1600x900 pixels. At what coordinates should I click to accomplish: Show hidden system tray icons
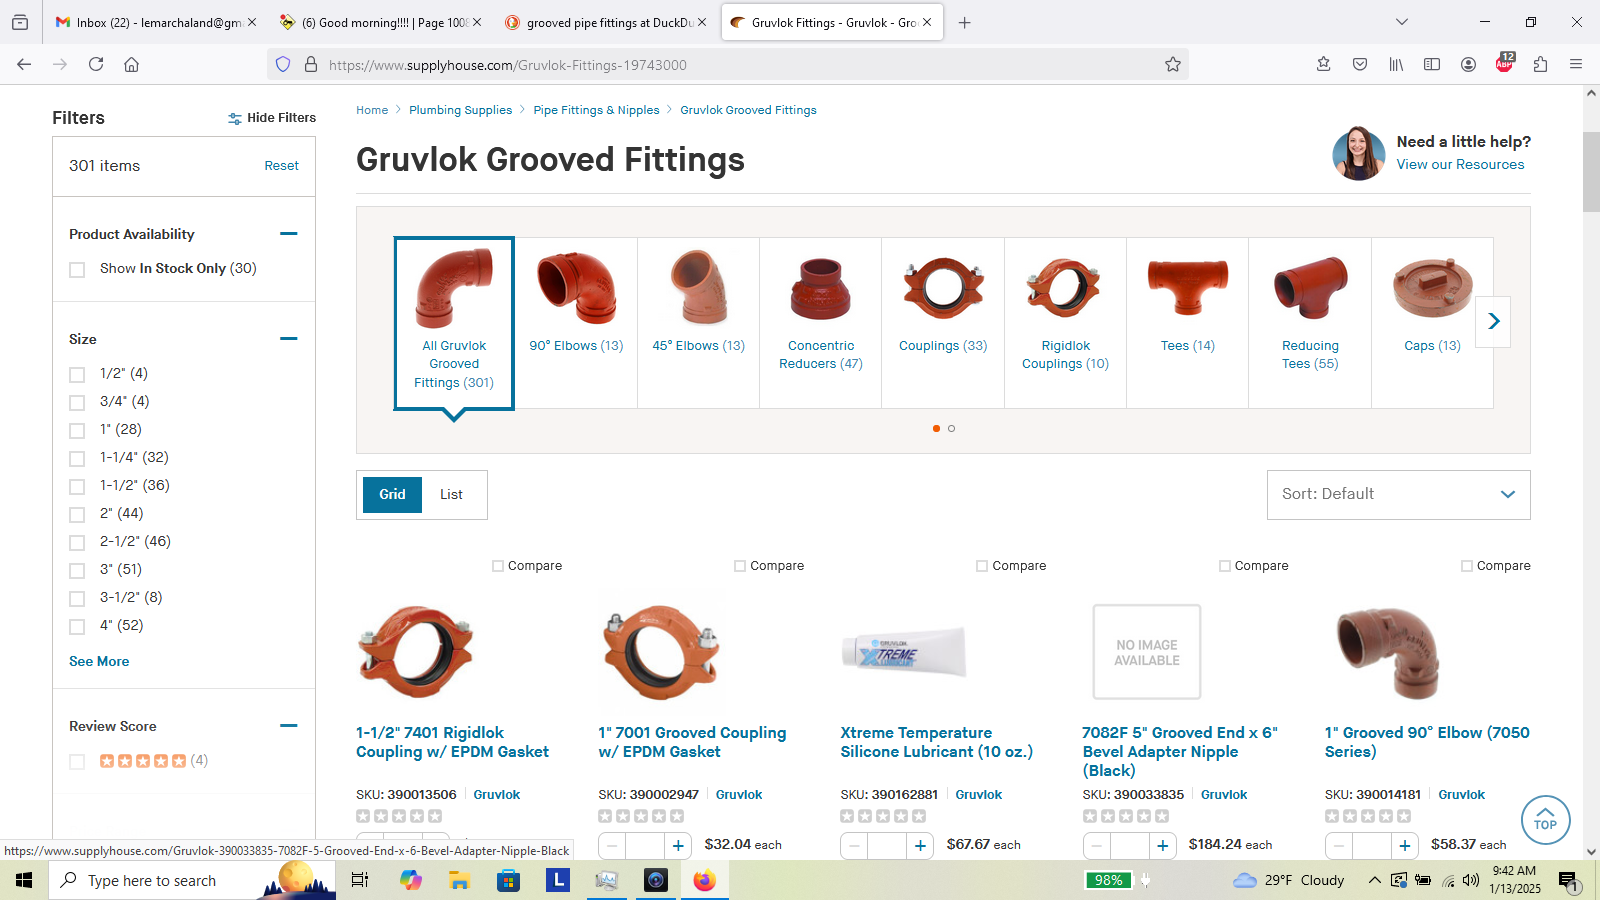point(1374,880)
